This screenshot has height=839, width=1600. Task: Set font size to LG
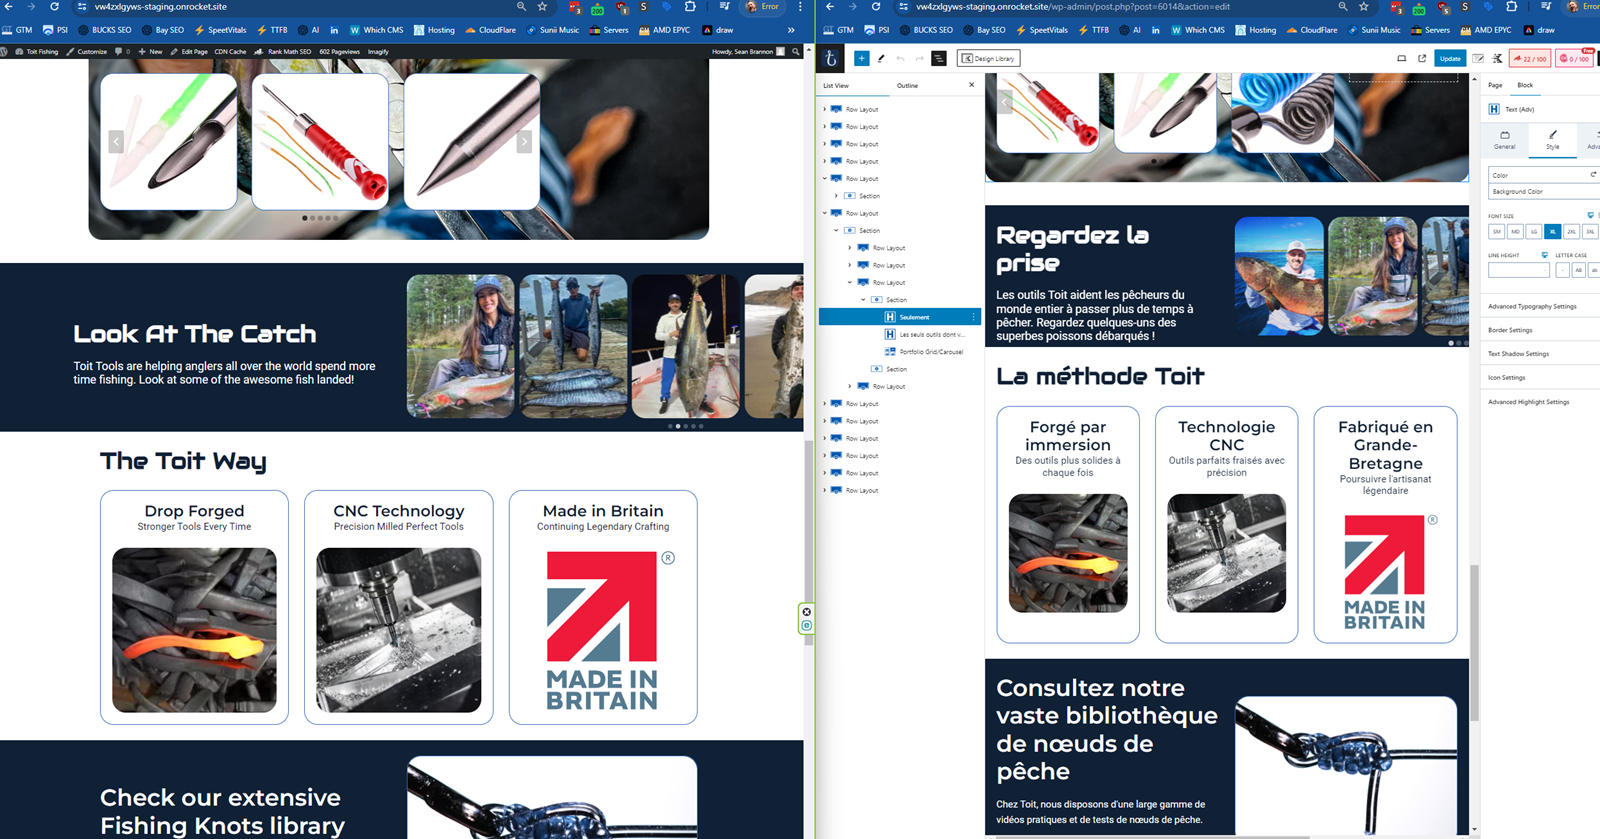click(x=1534, y=231)
